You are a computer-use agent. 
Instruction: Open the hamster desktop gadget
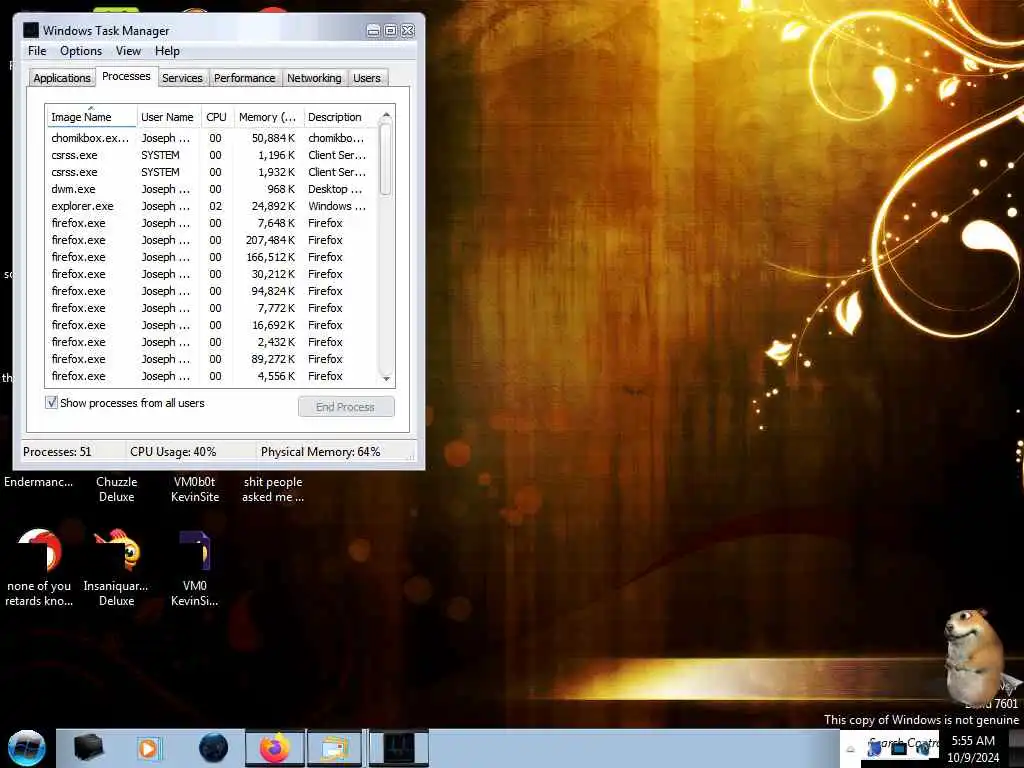973,656
